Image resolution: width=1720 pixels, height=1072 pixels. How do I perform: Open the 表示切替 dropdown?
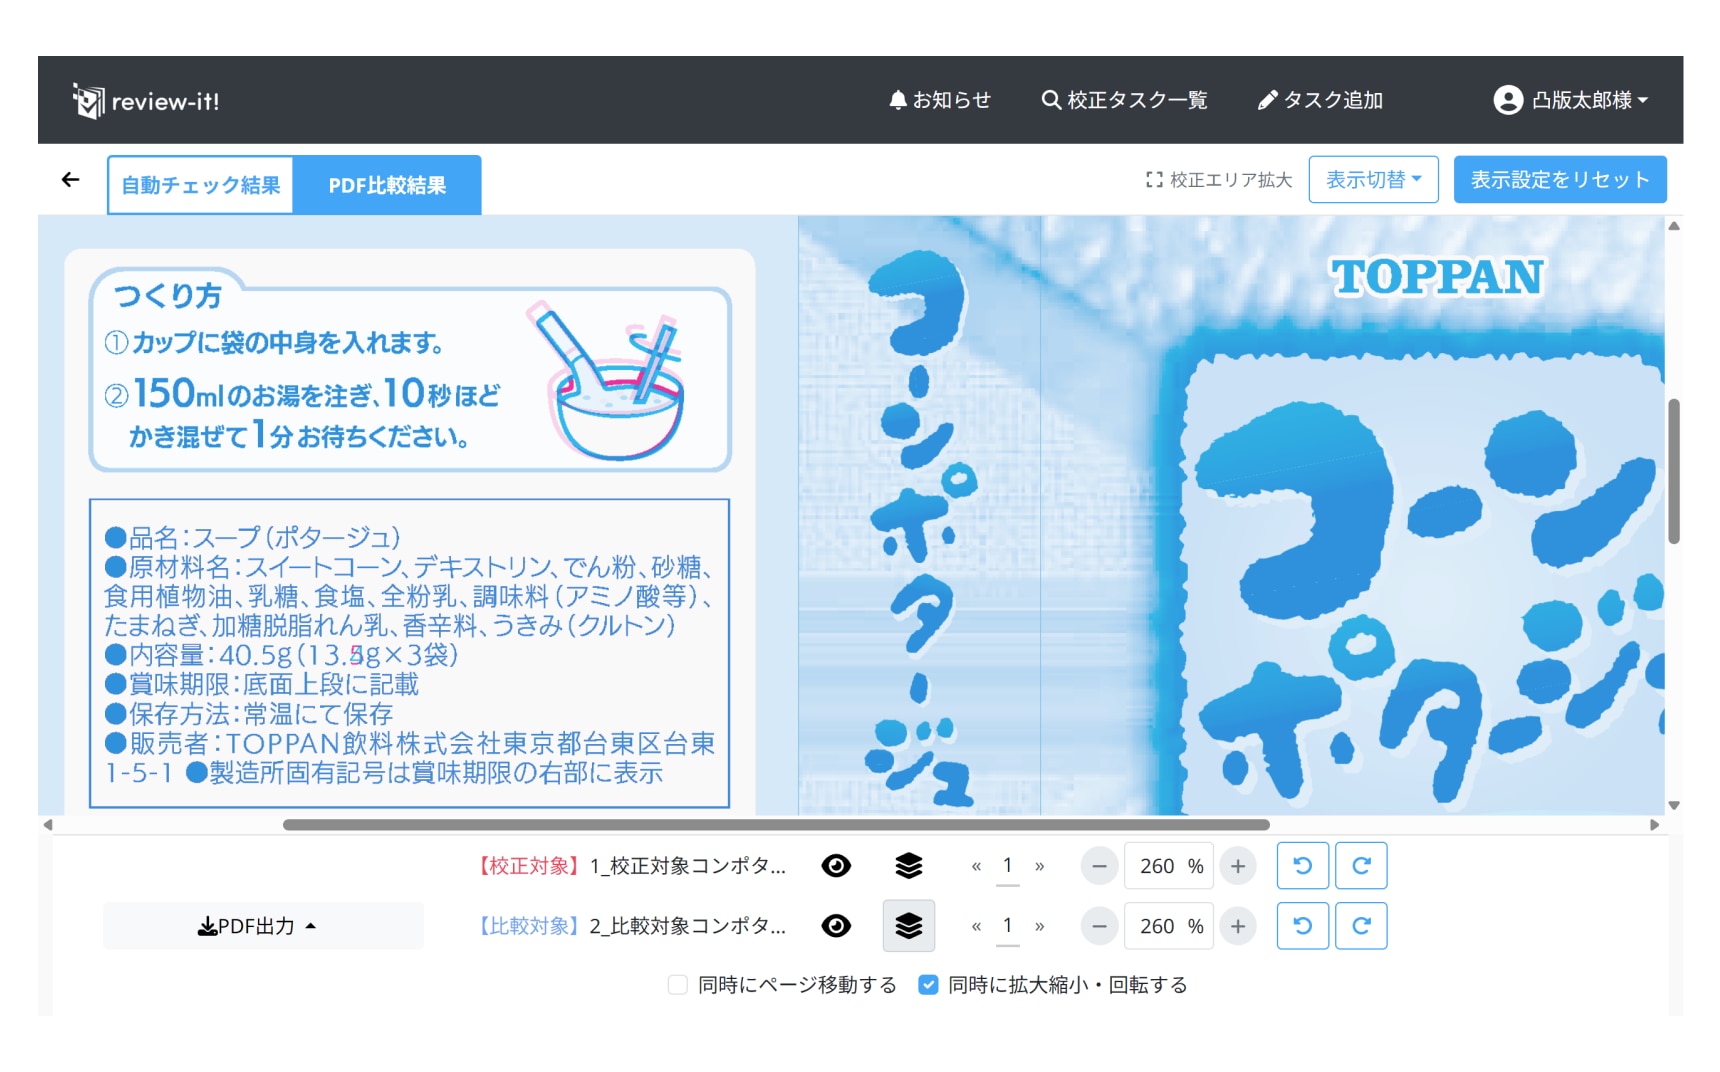point(1373,180)
